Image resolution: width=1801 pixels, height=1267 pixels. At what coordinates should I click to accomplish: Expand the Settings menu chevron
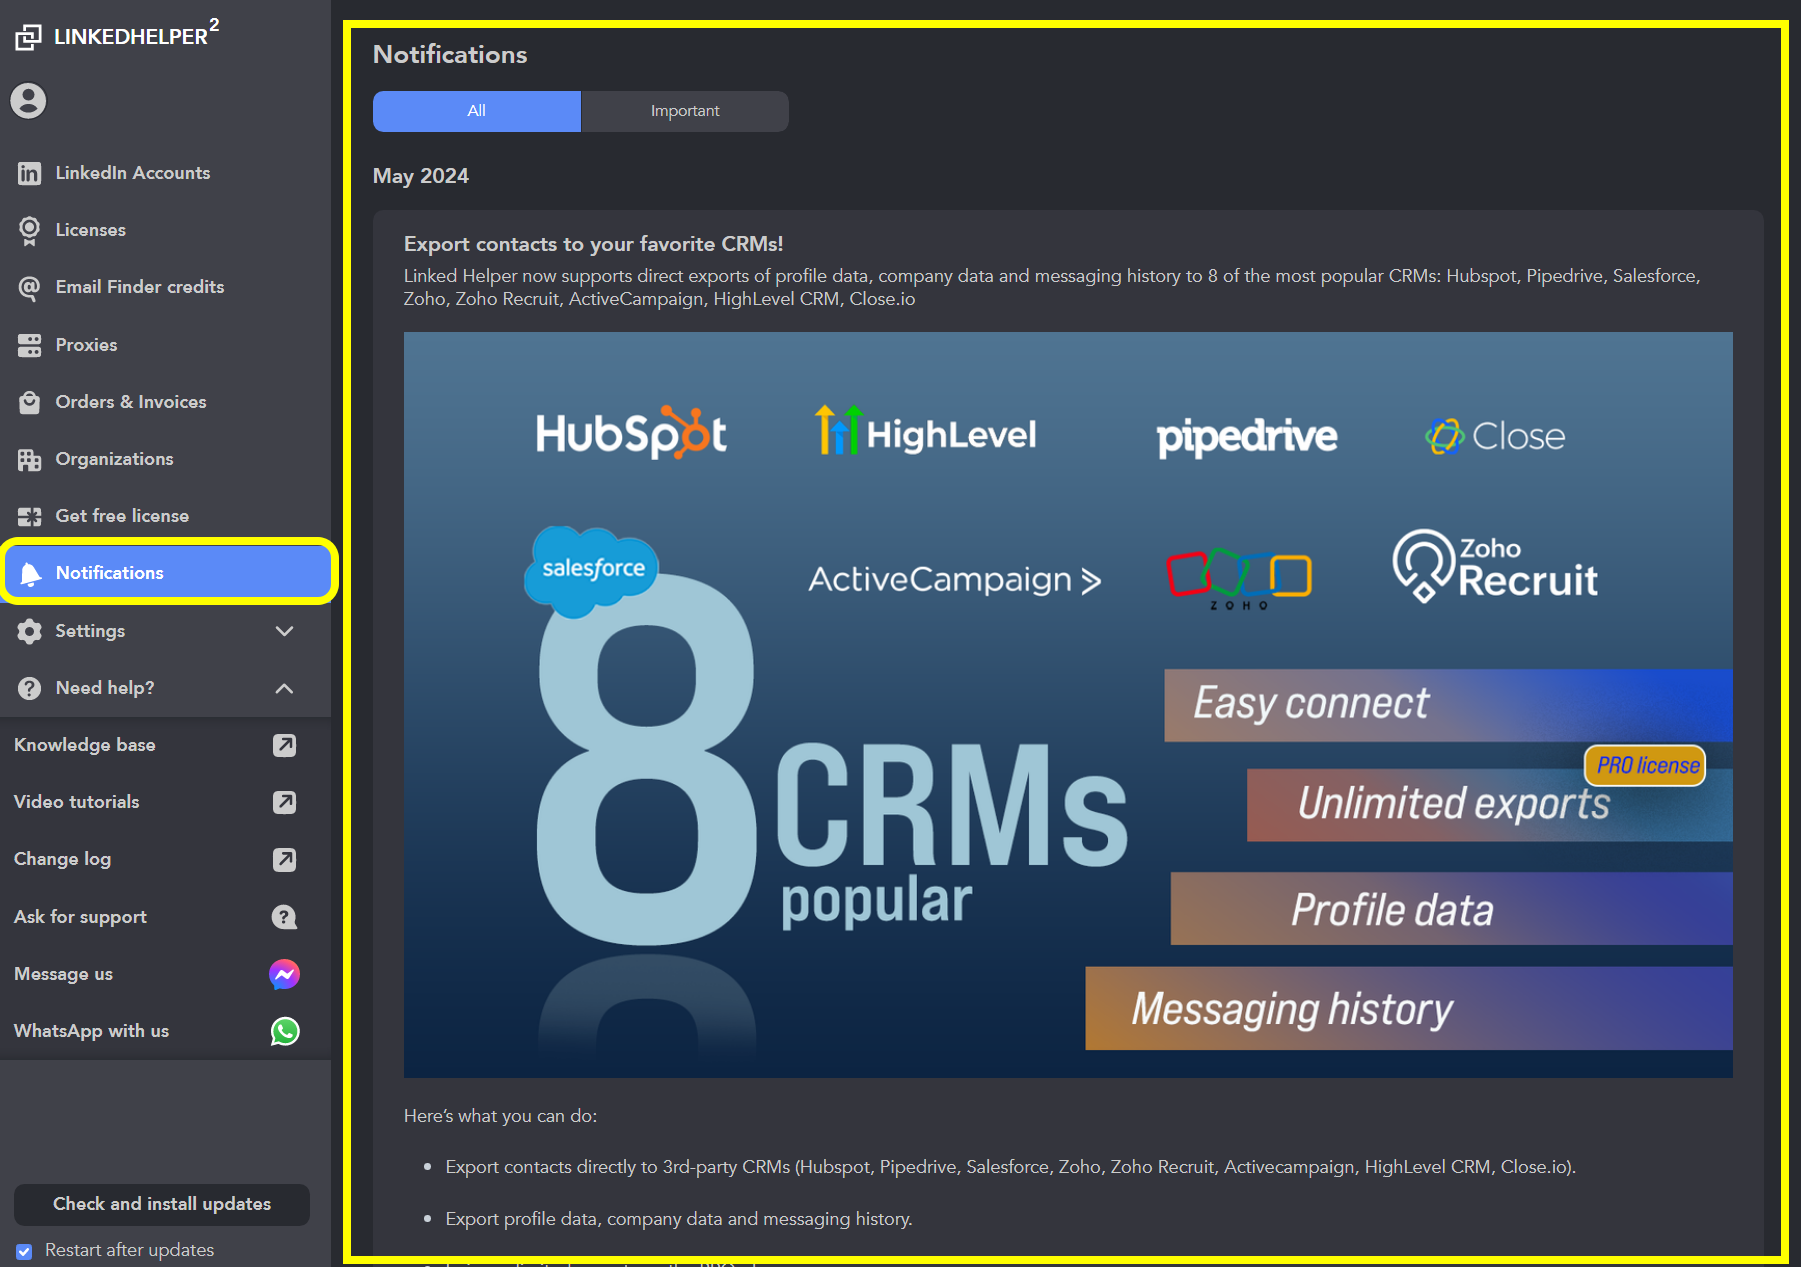coord(285,631)
